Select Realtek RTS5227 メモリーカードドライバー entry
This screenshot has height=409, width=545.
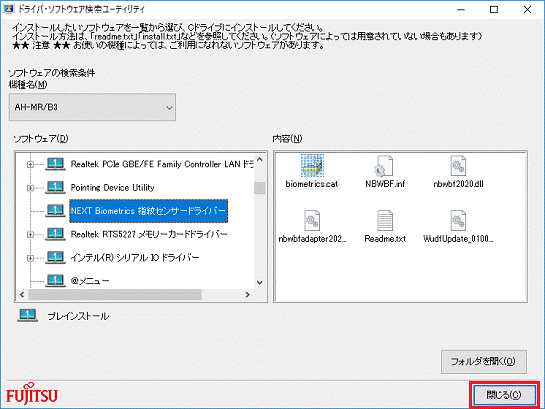[x=149, y=234]
